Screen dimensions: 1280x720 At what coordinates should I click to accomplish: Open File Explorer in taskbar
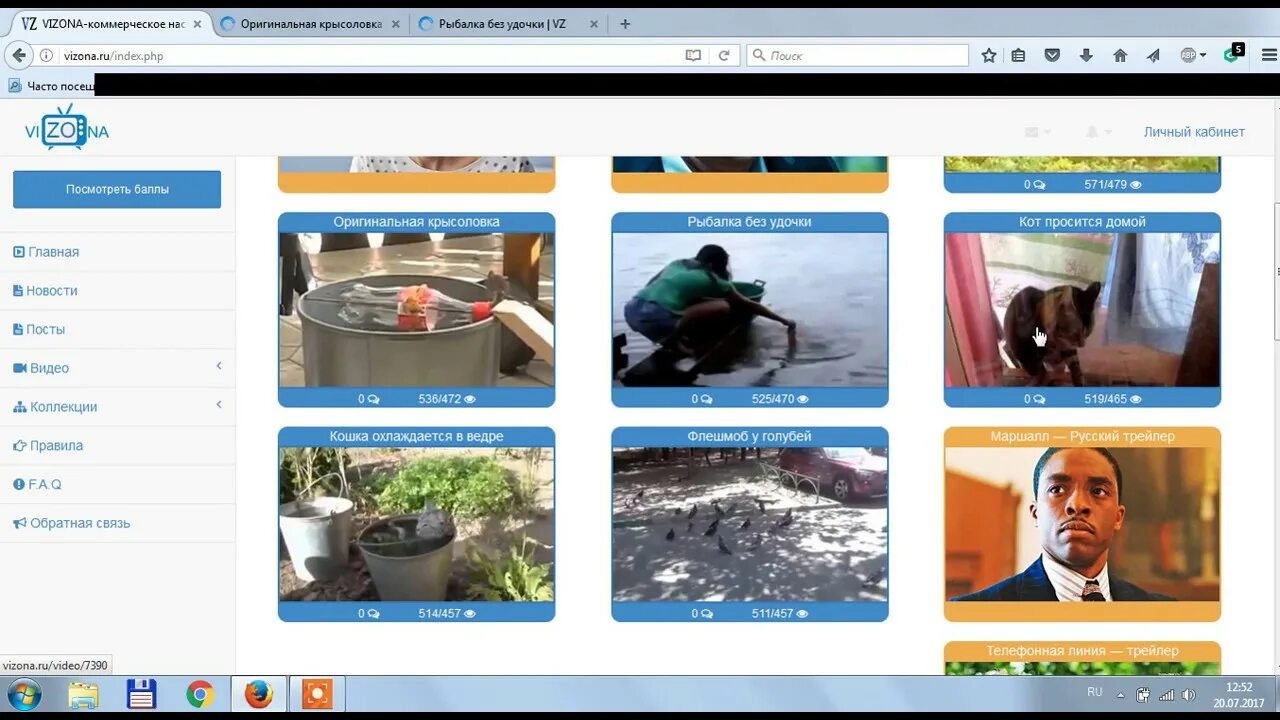[x=83, y=694]
